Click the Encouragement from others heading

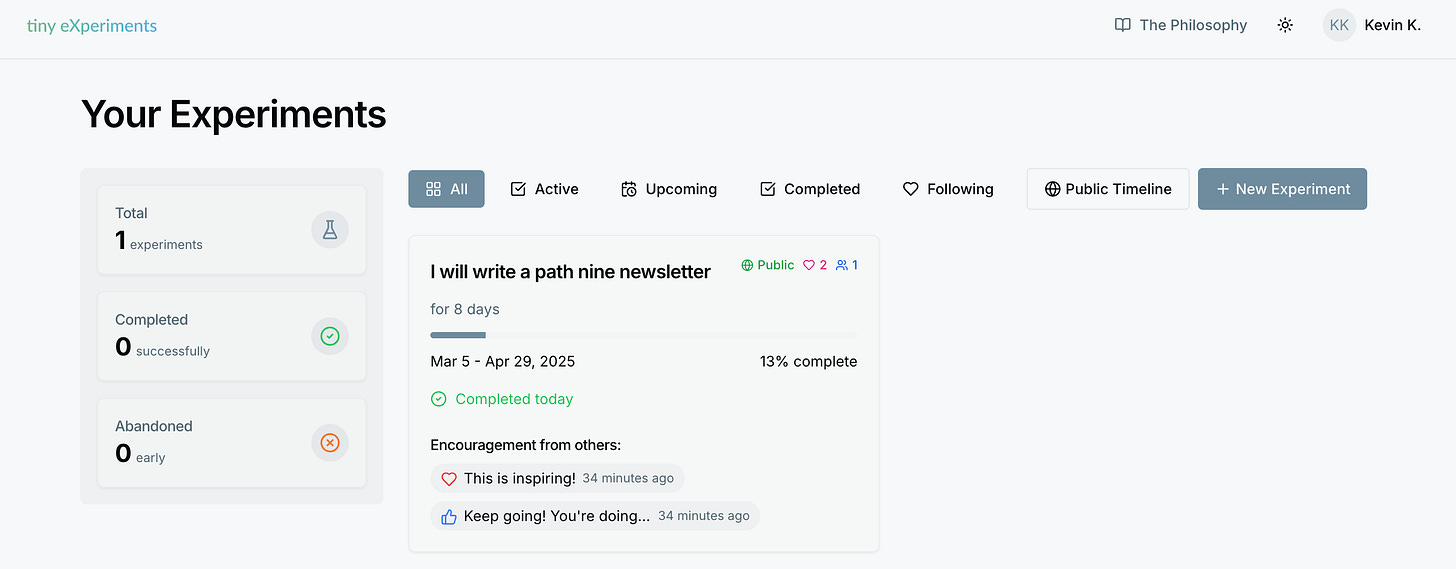(526, 445)
